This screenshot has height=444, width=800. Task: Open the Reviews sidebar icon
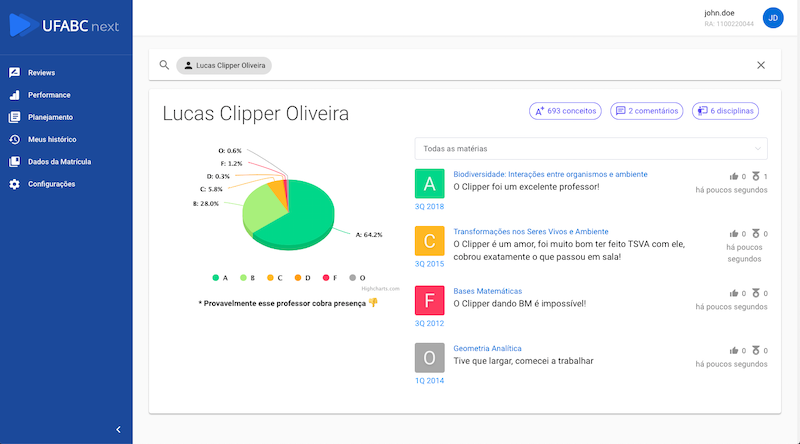14,72
